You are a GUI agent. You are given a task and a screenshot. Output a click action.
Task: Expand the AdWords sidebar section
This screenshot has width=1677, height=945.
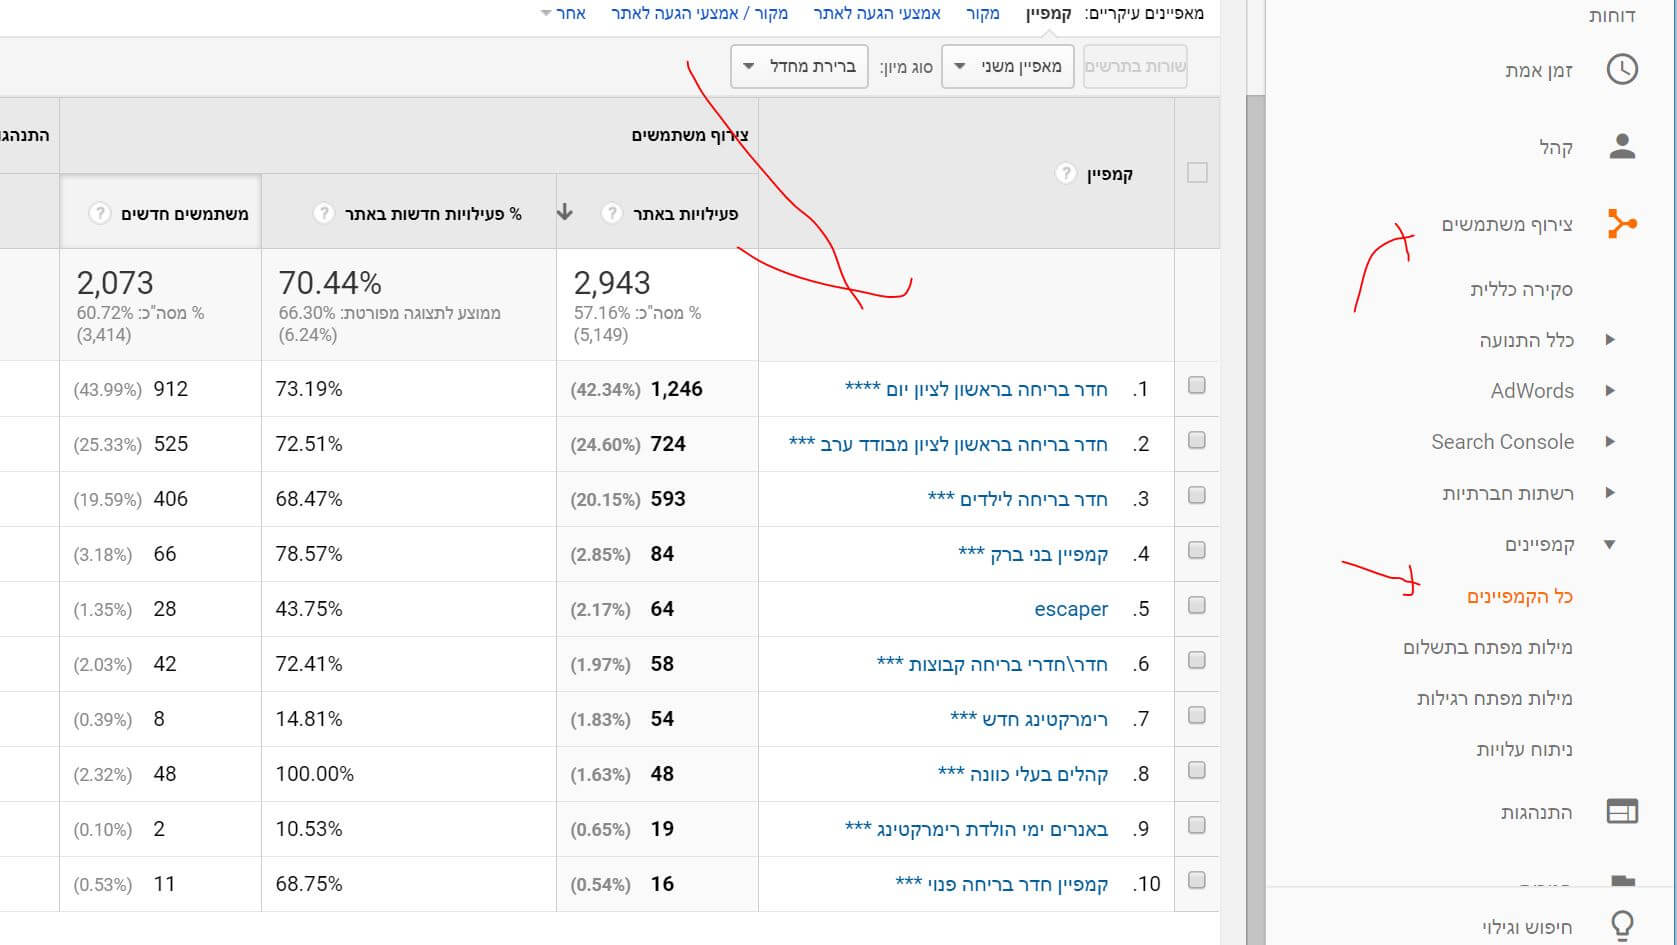(1610, 390)
